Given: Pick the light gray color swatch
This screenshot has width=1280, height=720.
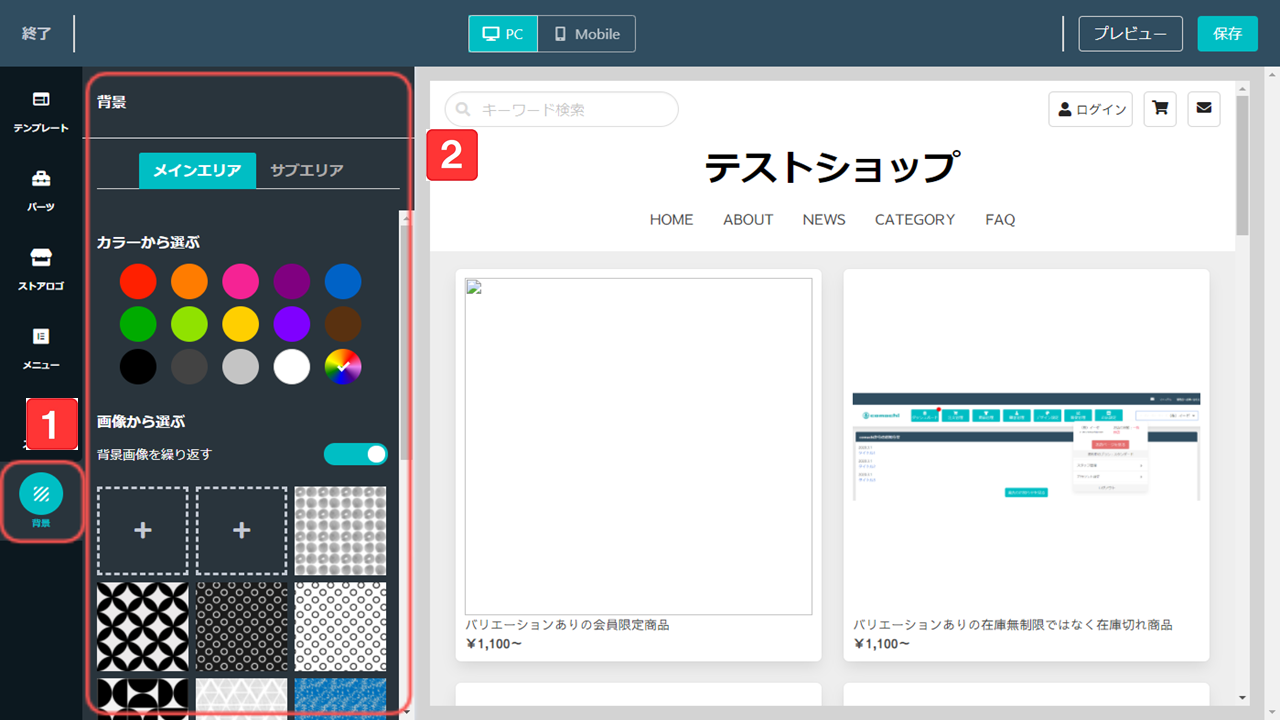Looking at the screenshot, I should tap(240, 367).
